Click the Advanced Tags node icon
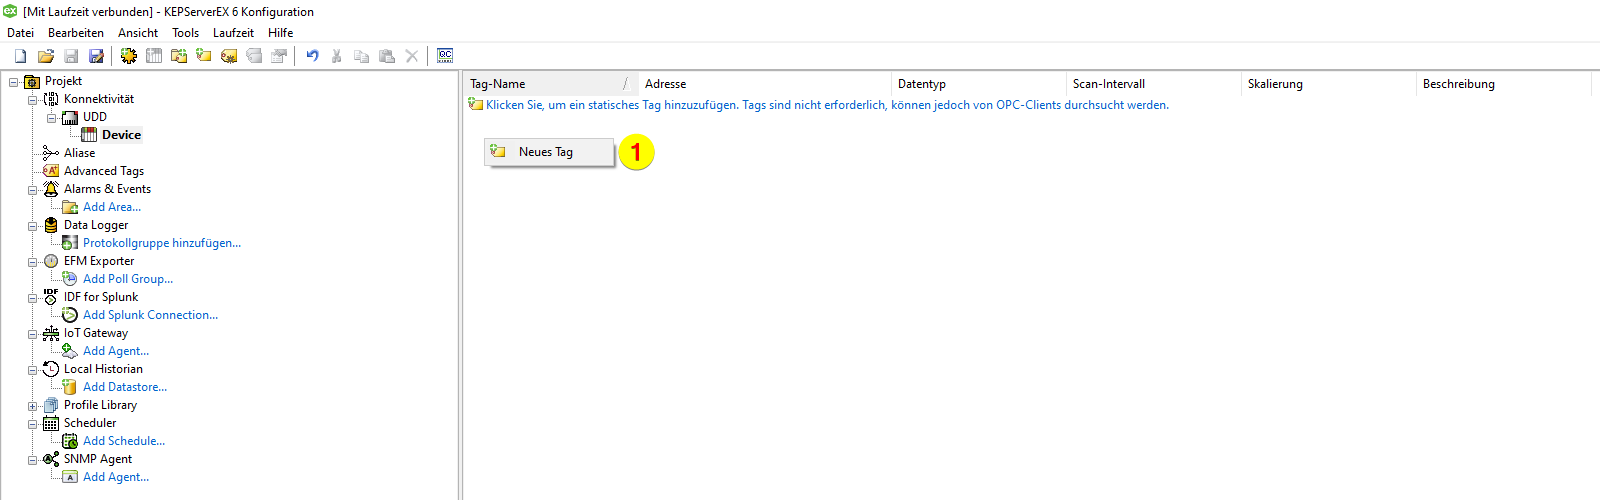Screen dimensions: 1600x500 (51, 171)
